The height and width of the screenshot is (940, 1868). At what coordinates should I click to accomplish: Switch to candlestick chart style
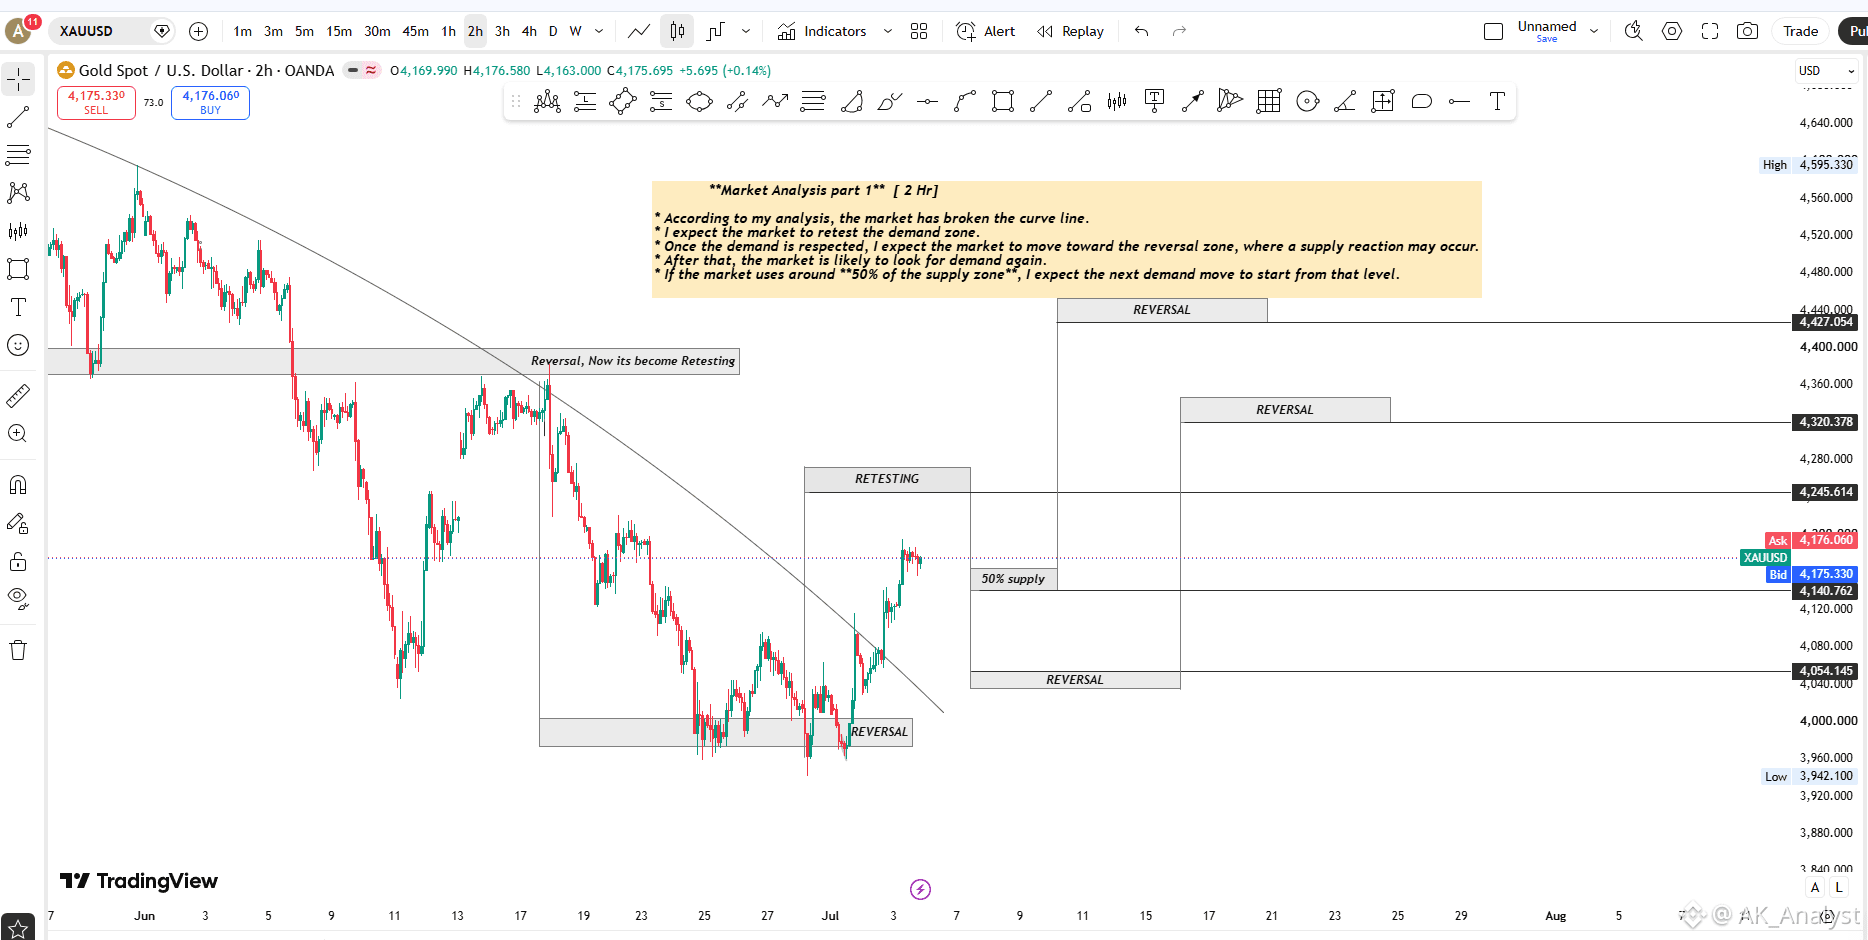pyautogui.click(x=677, y=31)
